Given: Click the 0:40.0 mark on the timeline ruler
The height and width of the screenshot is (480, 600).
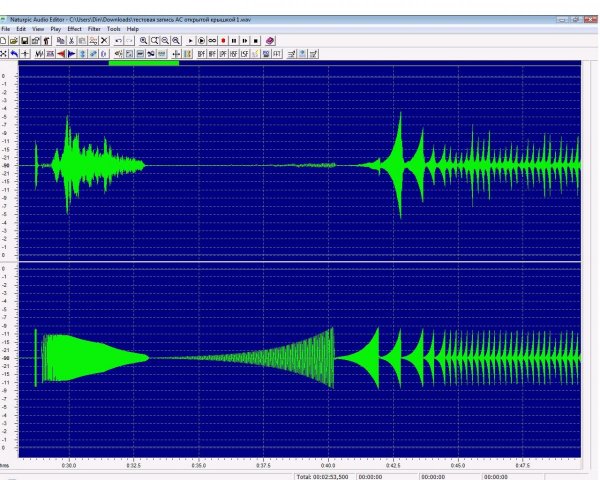Looking at the screenshot, I should click(x=328, y=466).
